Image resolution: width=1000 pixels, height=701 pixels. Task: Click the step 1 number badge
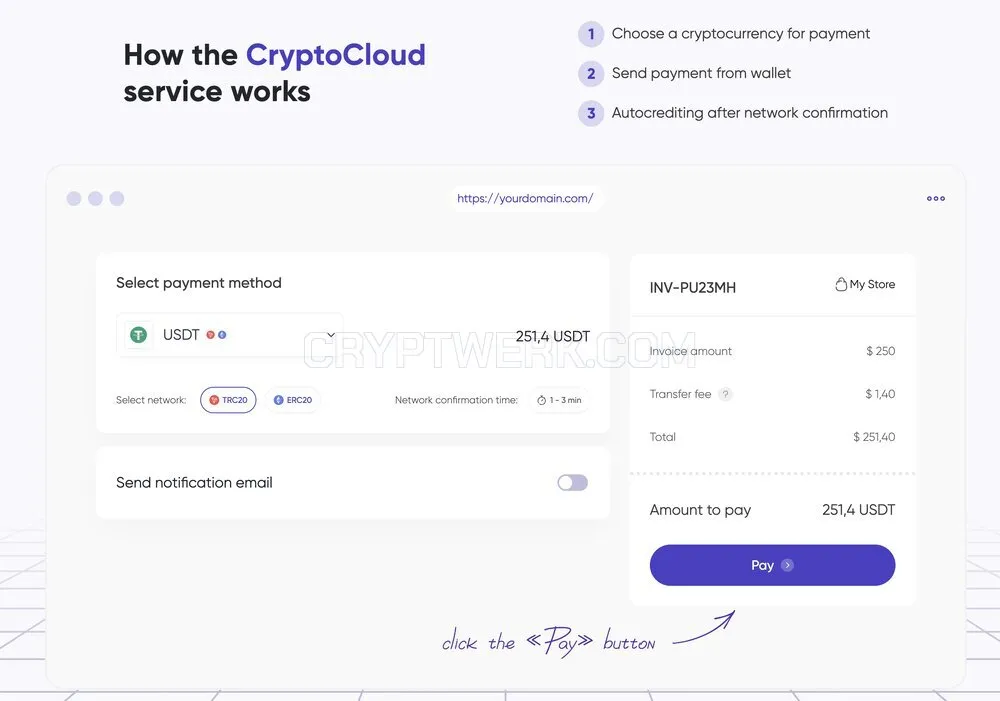(591, 34)
